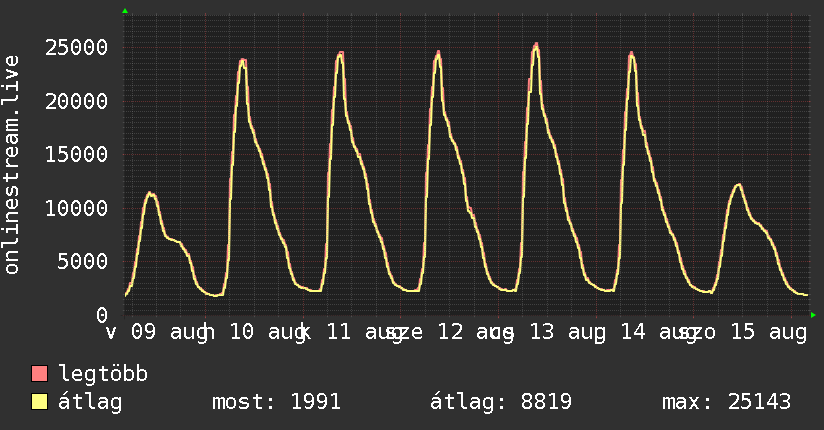The width and height of the screenshot is (824, 430).
Task: Click the yellow átlag legend swatch
Action: coord(39,402)
